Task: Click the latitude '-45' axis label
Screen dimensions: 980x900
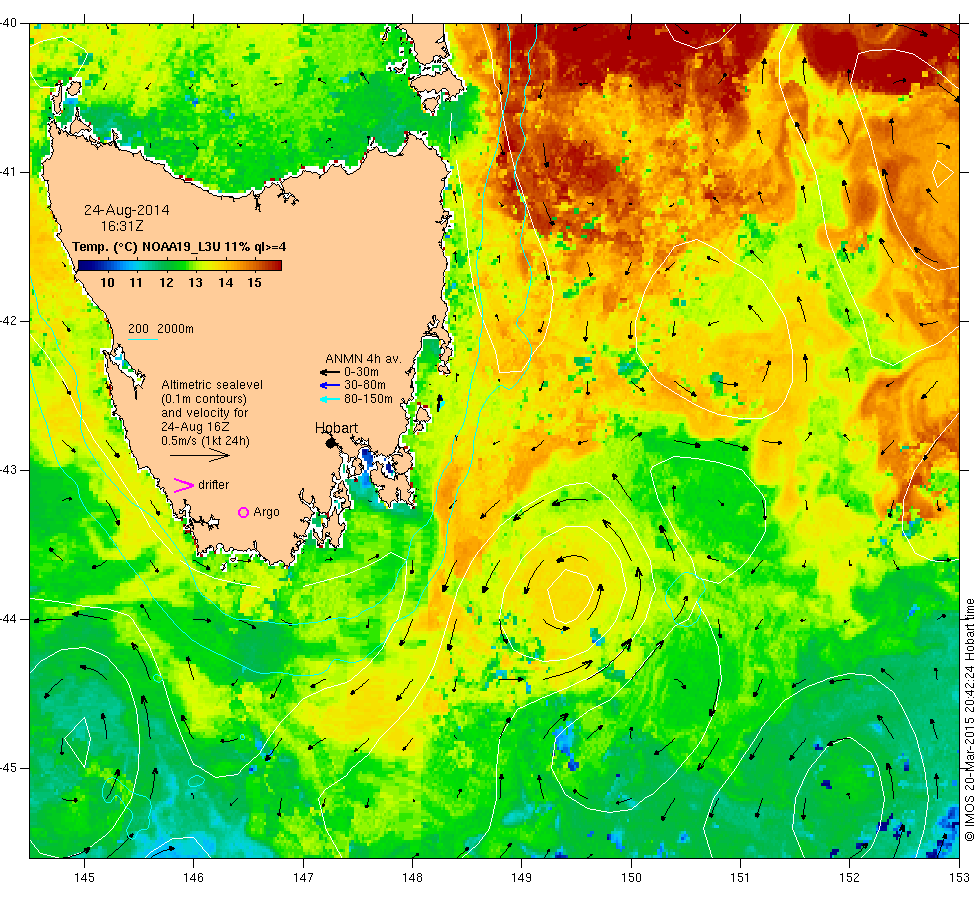Action: (9, 768)
